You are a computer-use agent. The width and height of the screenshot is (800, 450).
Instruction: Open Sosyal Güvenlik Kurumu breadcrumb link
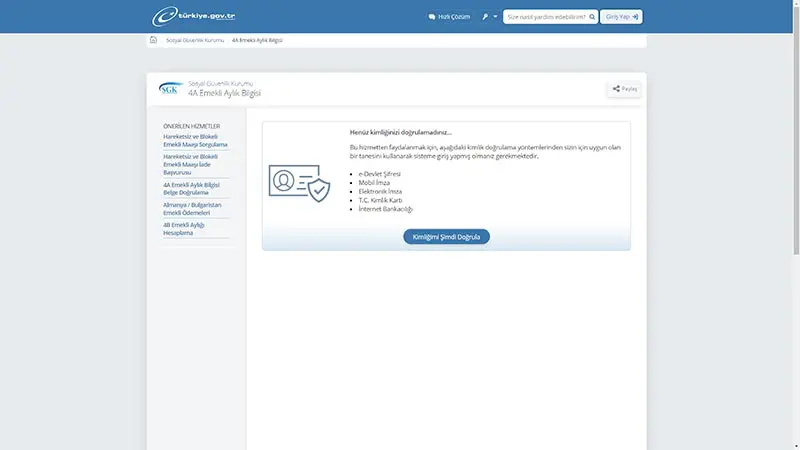pyautogui.click(x=194, y=40)
